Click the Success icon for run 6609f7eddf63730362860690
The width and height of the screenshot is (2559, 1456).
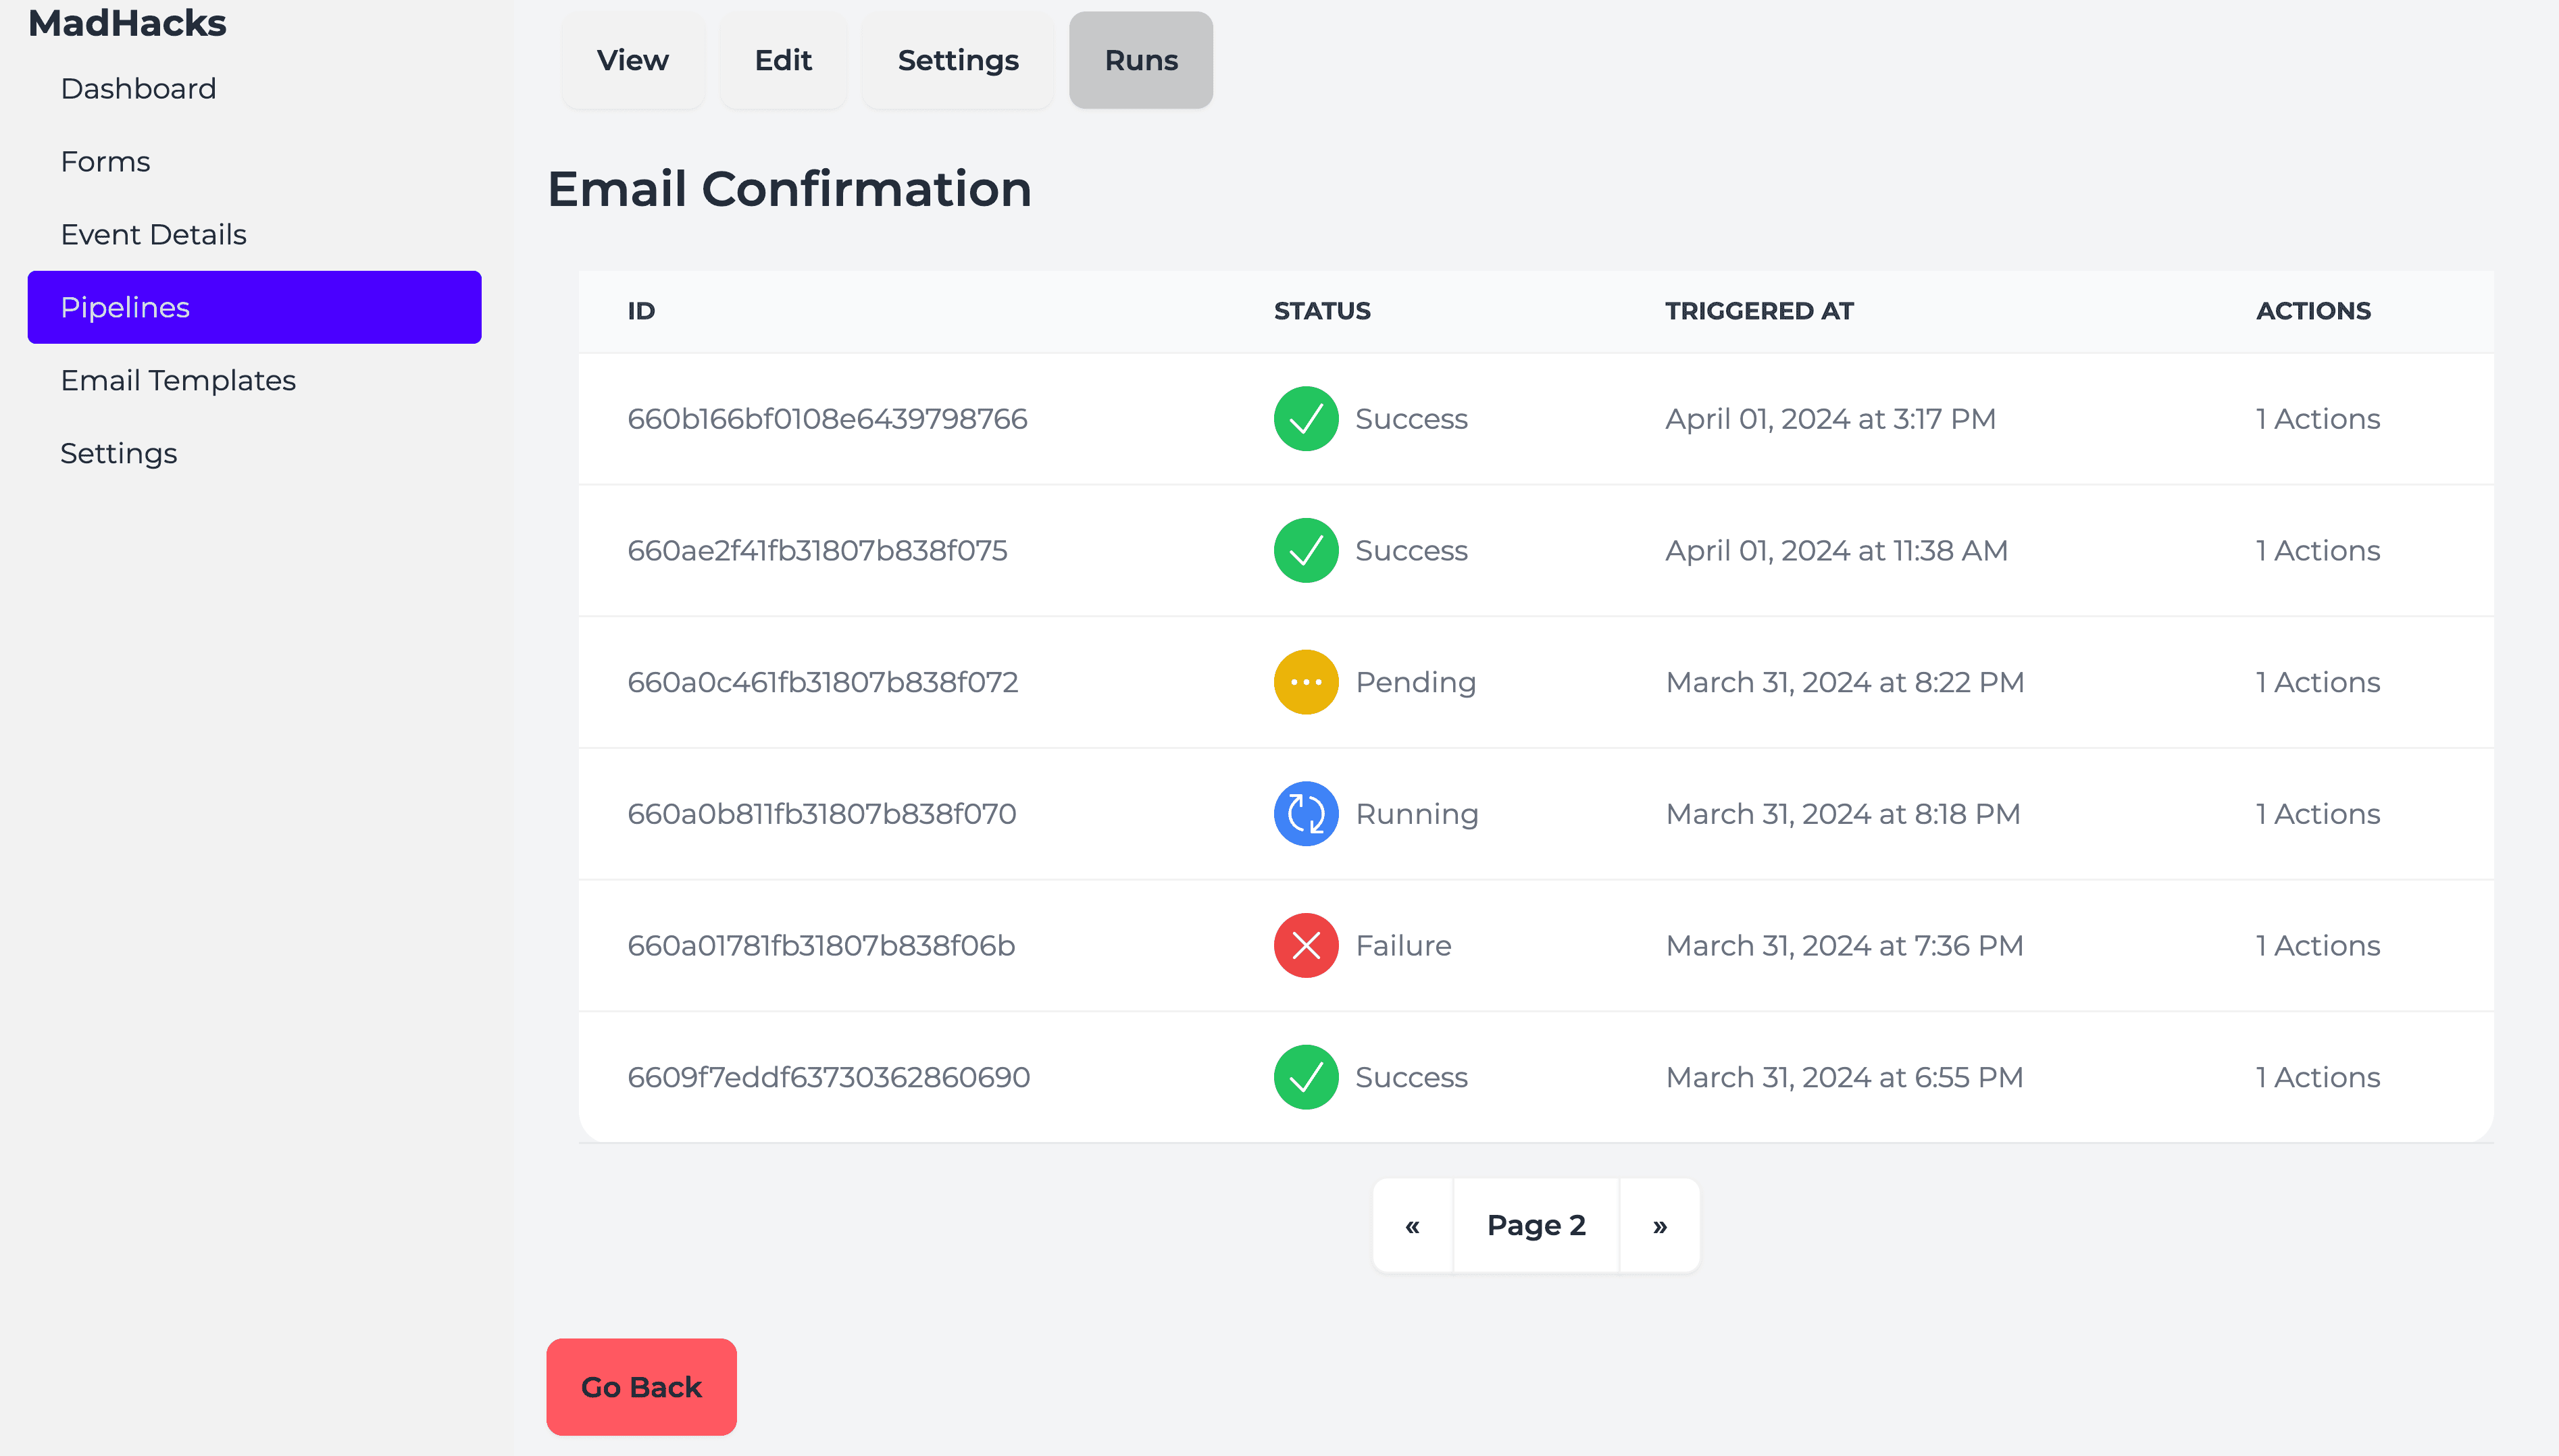pyautogui.click(x=1306, y=1077)
